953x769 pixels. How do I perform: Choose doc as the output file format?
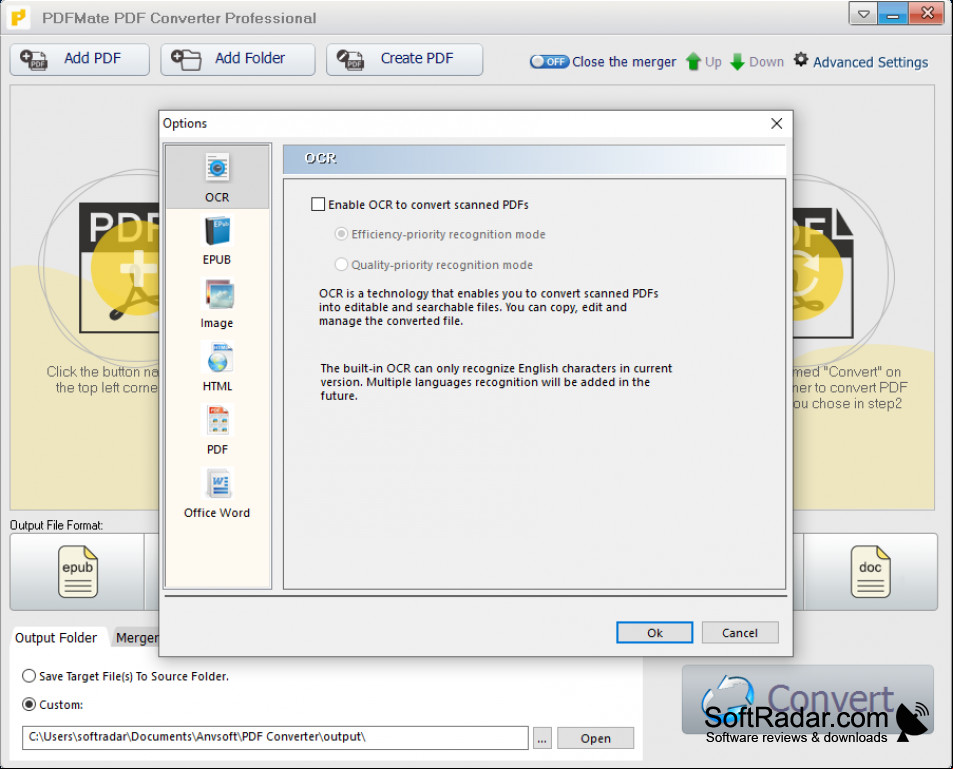pos(870,572)
